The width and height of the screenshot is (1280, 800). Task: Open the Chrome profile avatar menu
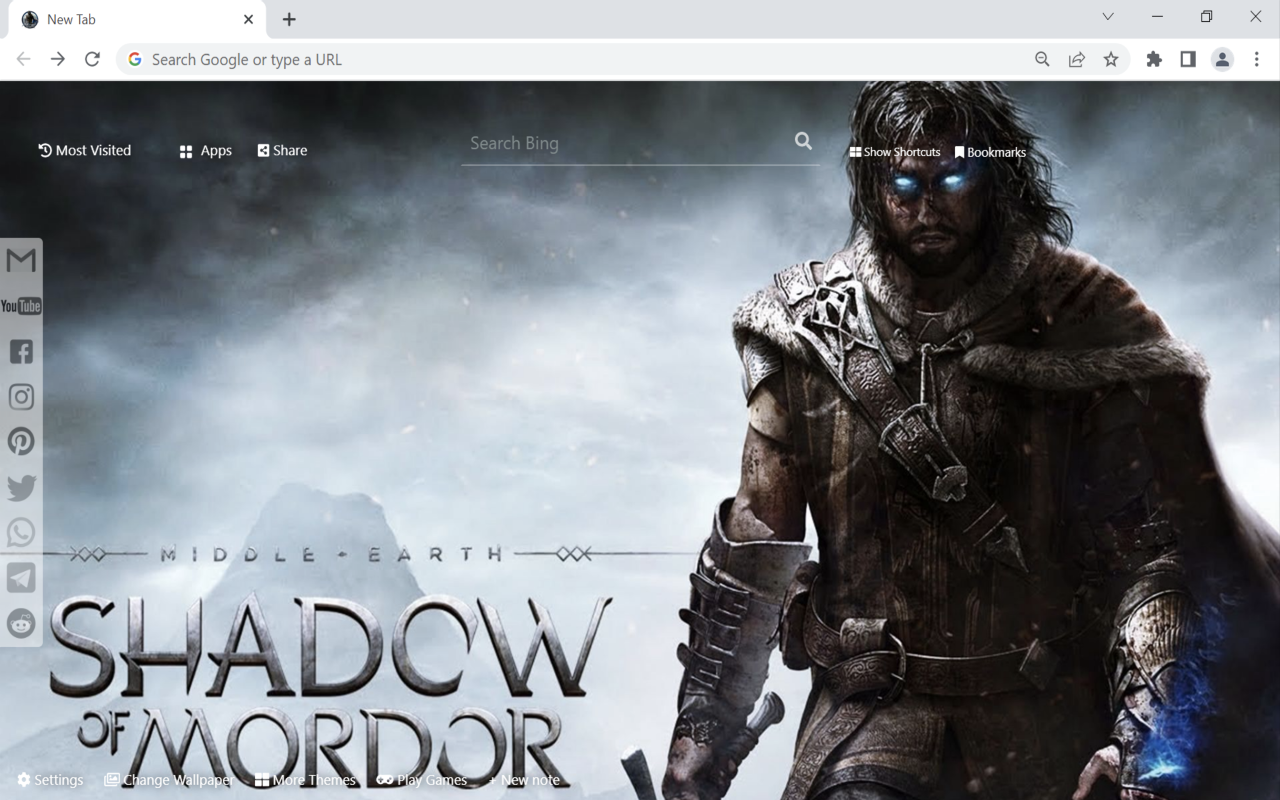click(x=1222, y=59)
